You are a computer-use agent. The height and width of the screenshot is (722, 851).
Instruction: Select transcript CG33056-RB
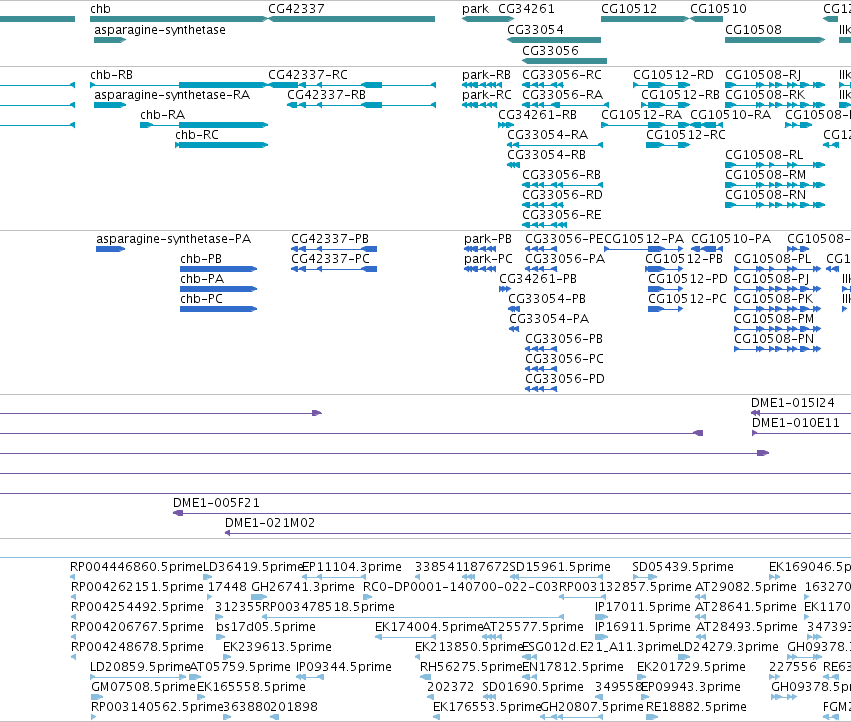pos(561,175)
